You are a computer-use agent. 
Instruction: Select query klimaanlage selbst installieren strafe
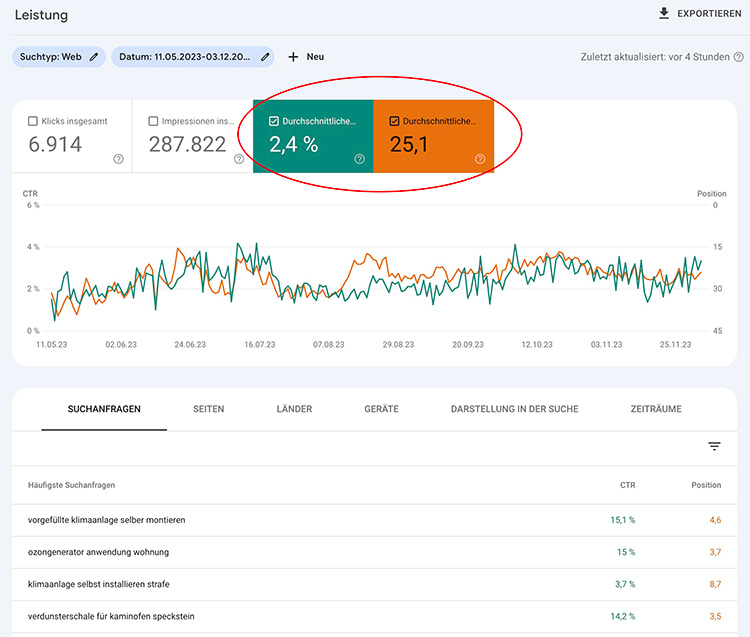[x=99, y=584]
